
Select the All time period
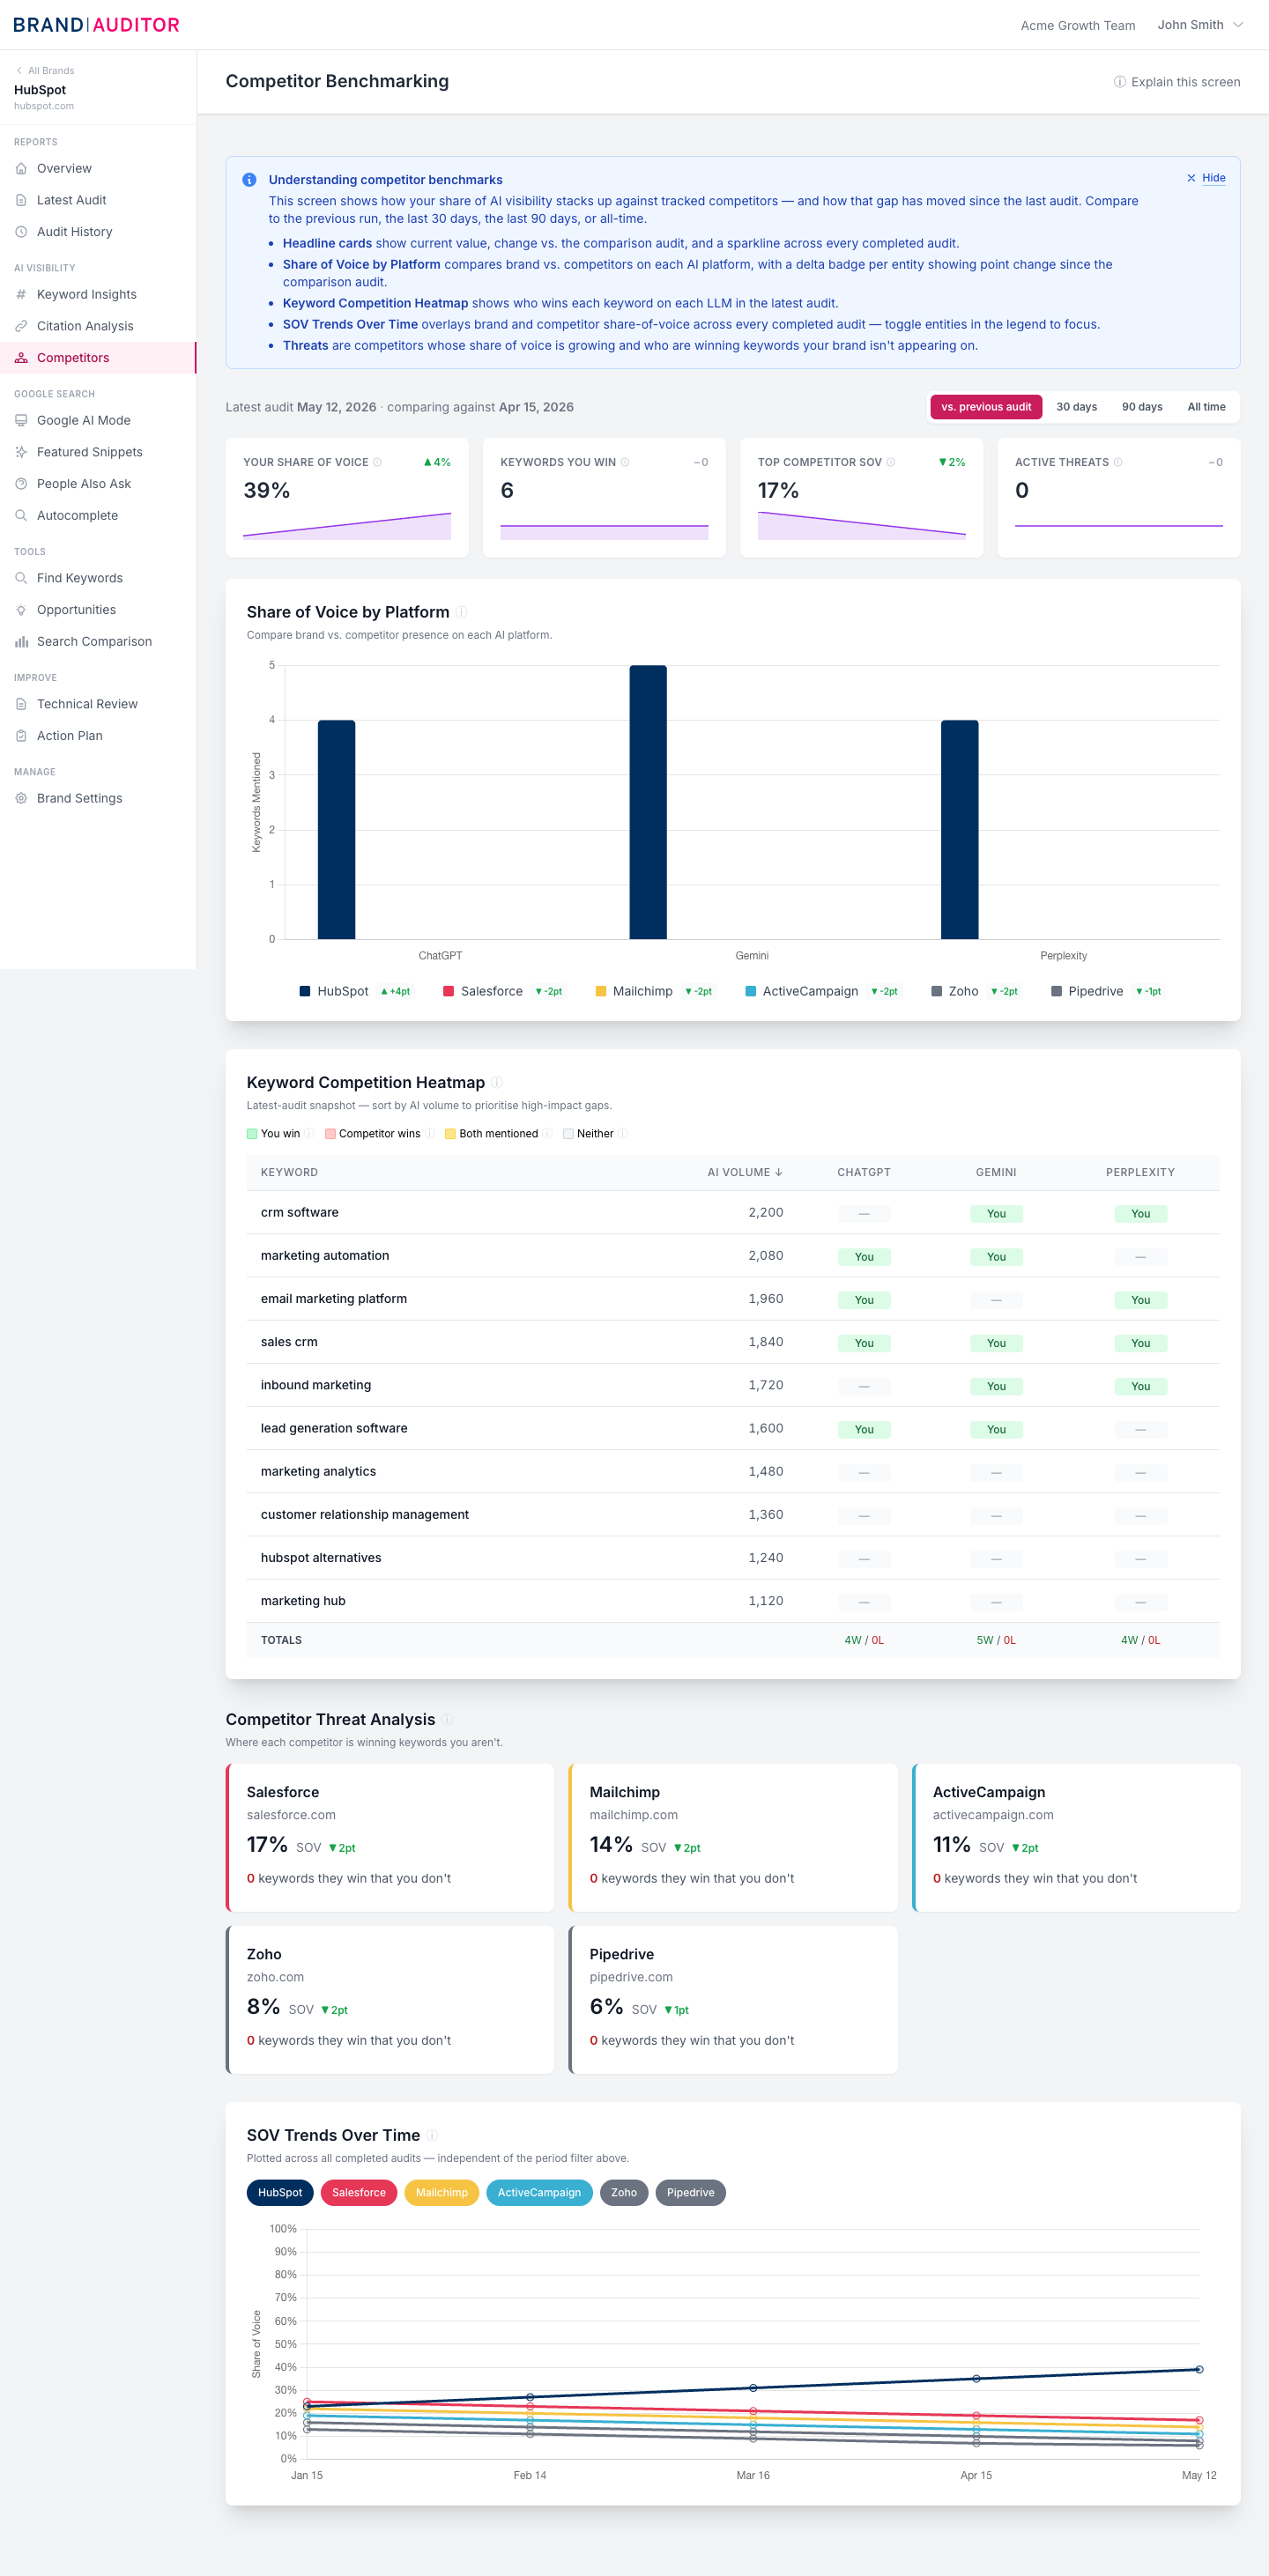pyautogui.click(x=1206, y=407)
